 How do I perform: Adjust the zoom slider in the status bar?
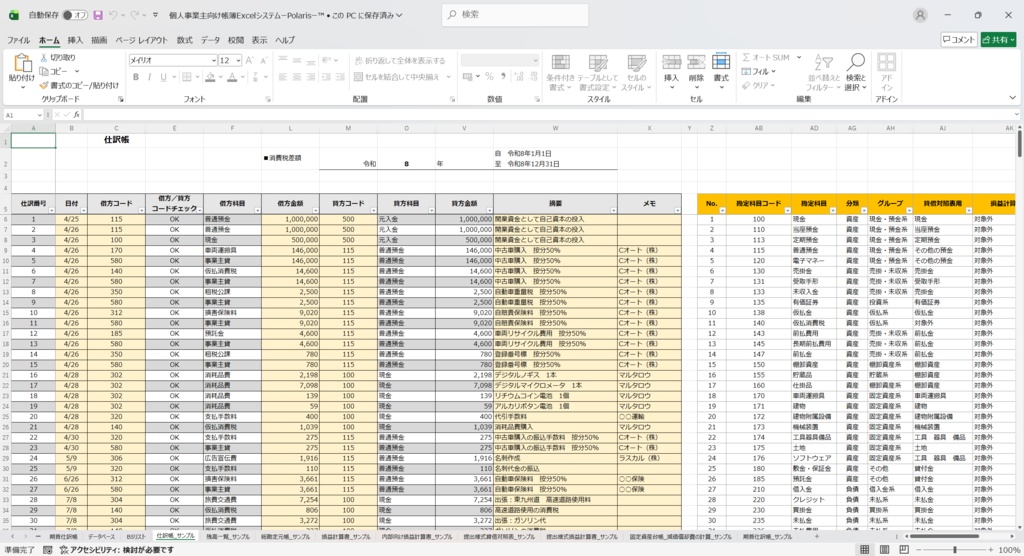(955, 550)
